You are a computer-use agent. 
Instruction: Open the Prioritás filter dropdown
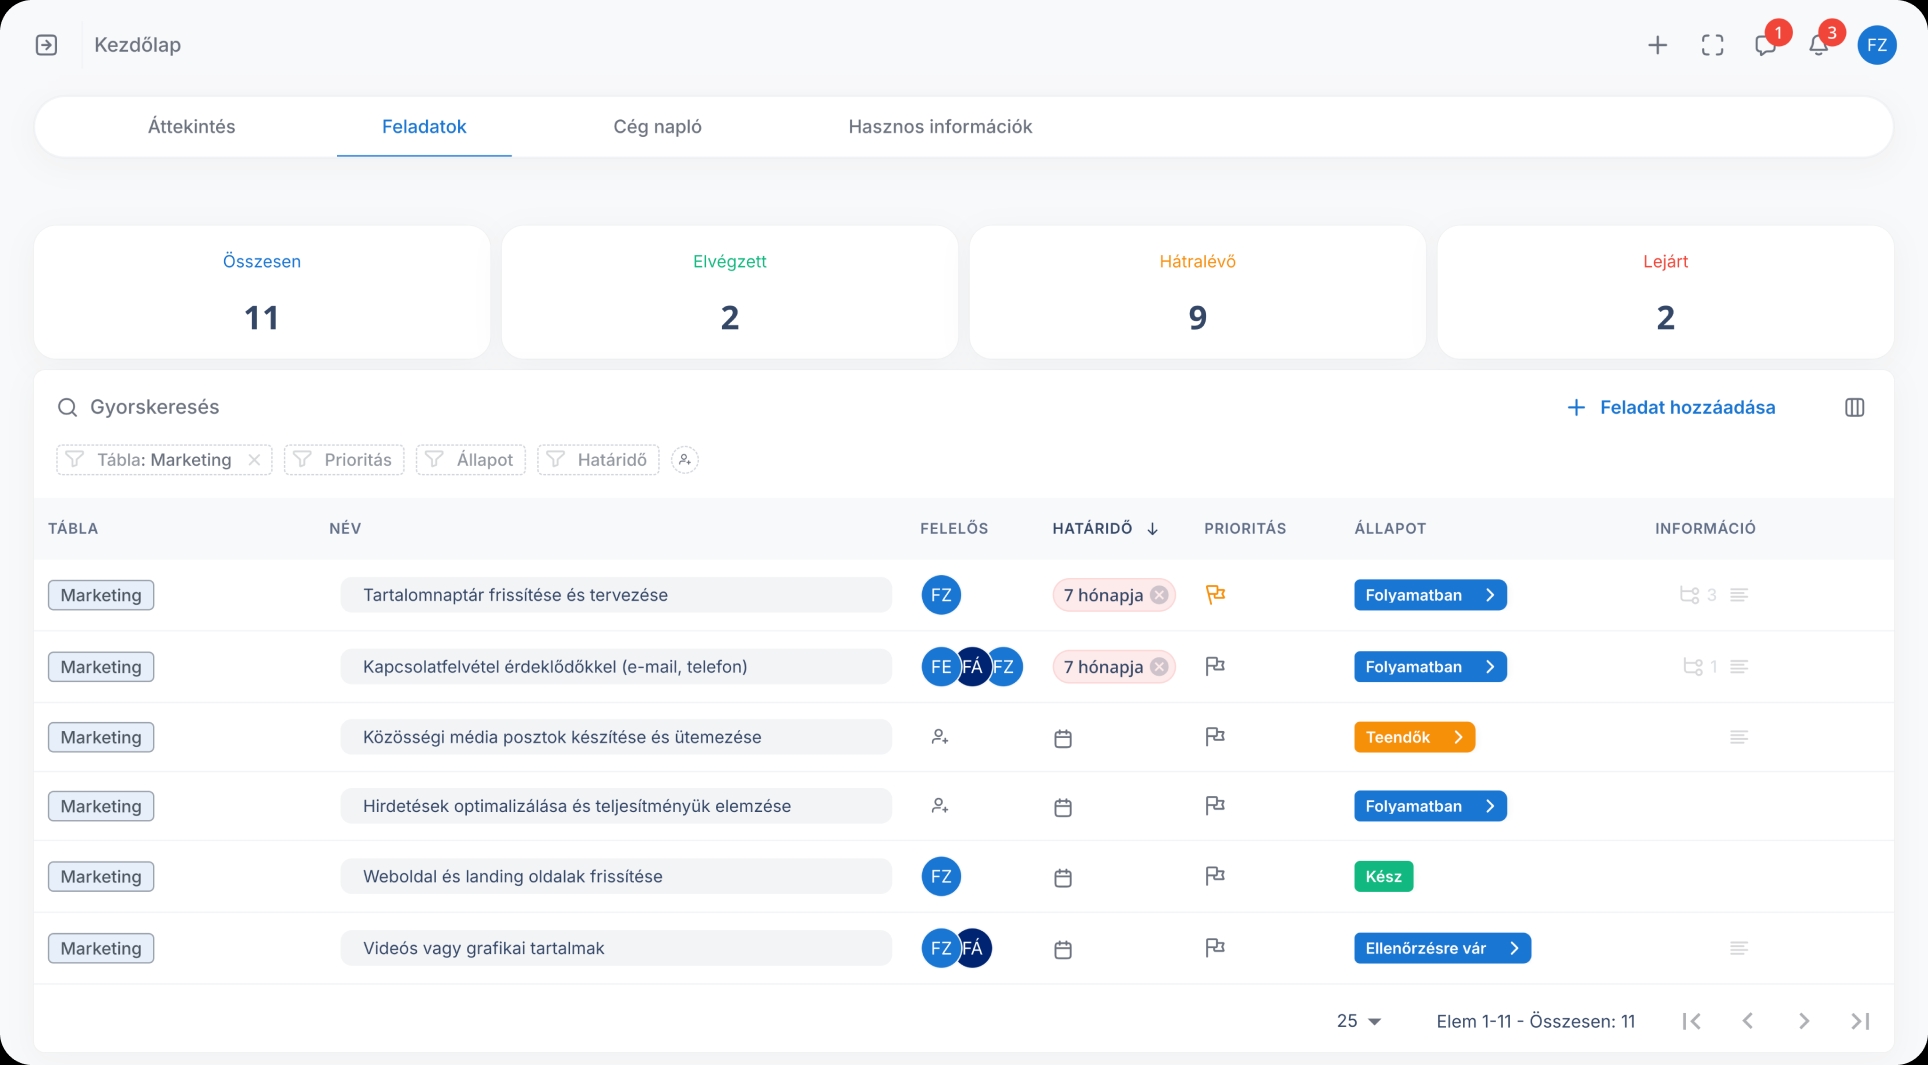[343, 460]
